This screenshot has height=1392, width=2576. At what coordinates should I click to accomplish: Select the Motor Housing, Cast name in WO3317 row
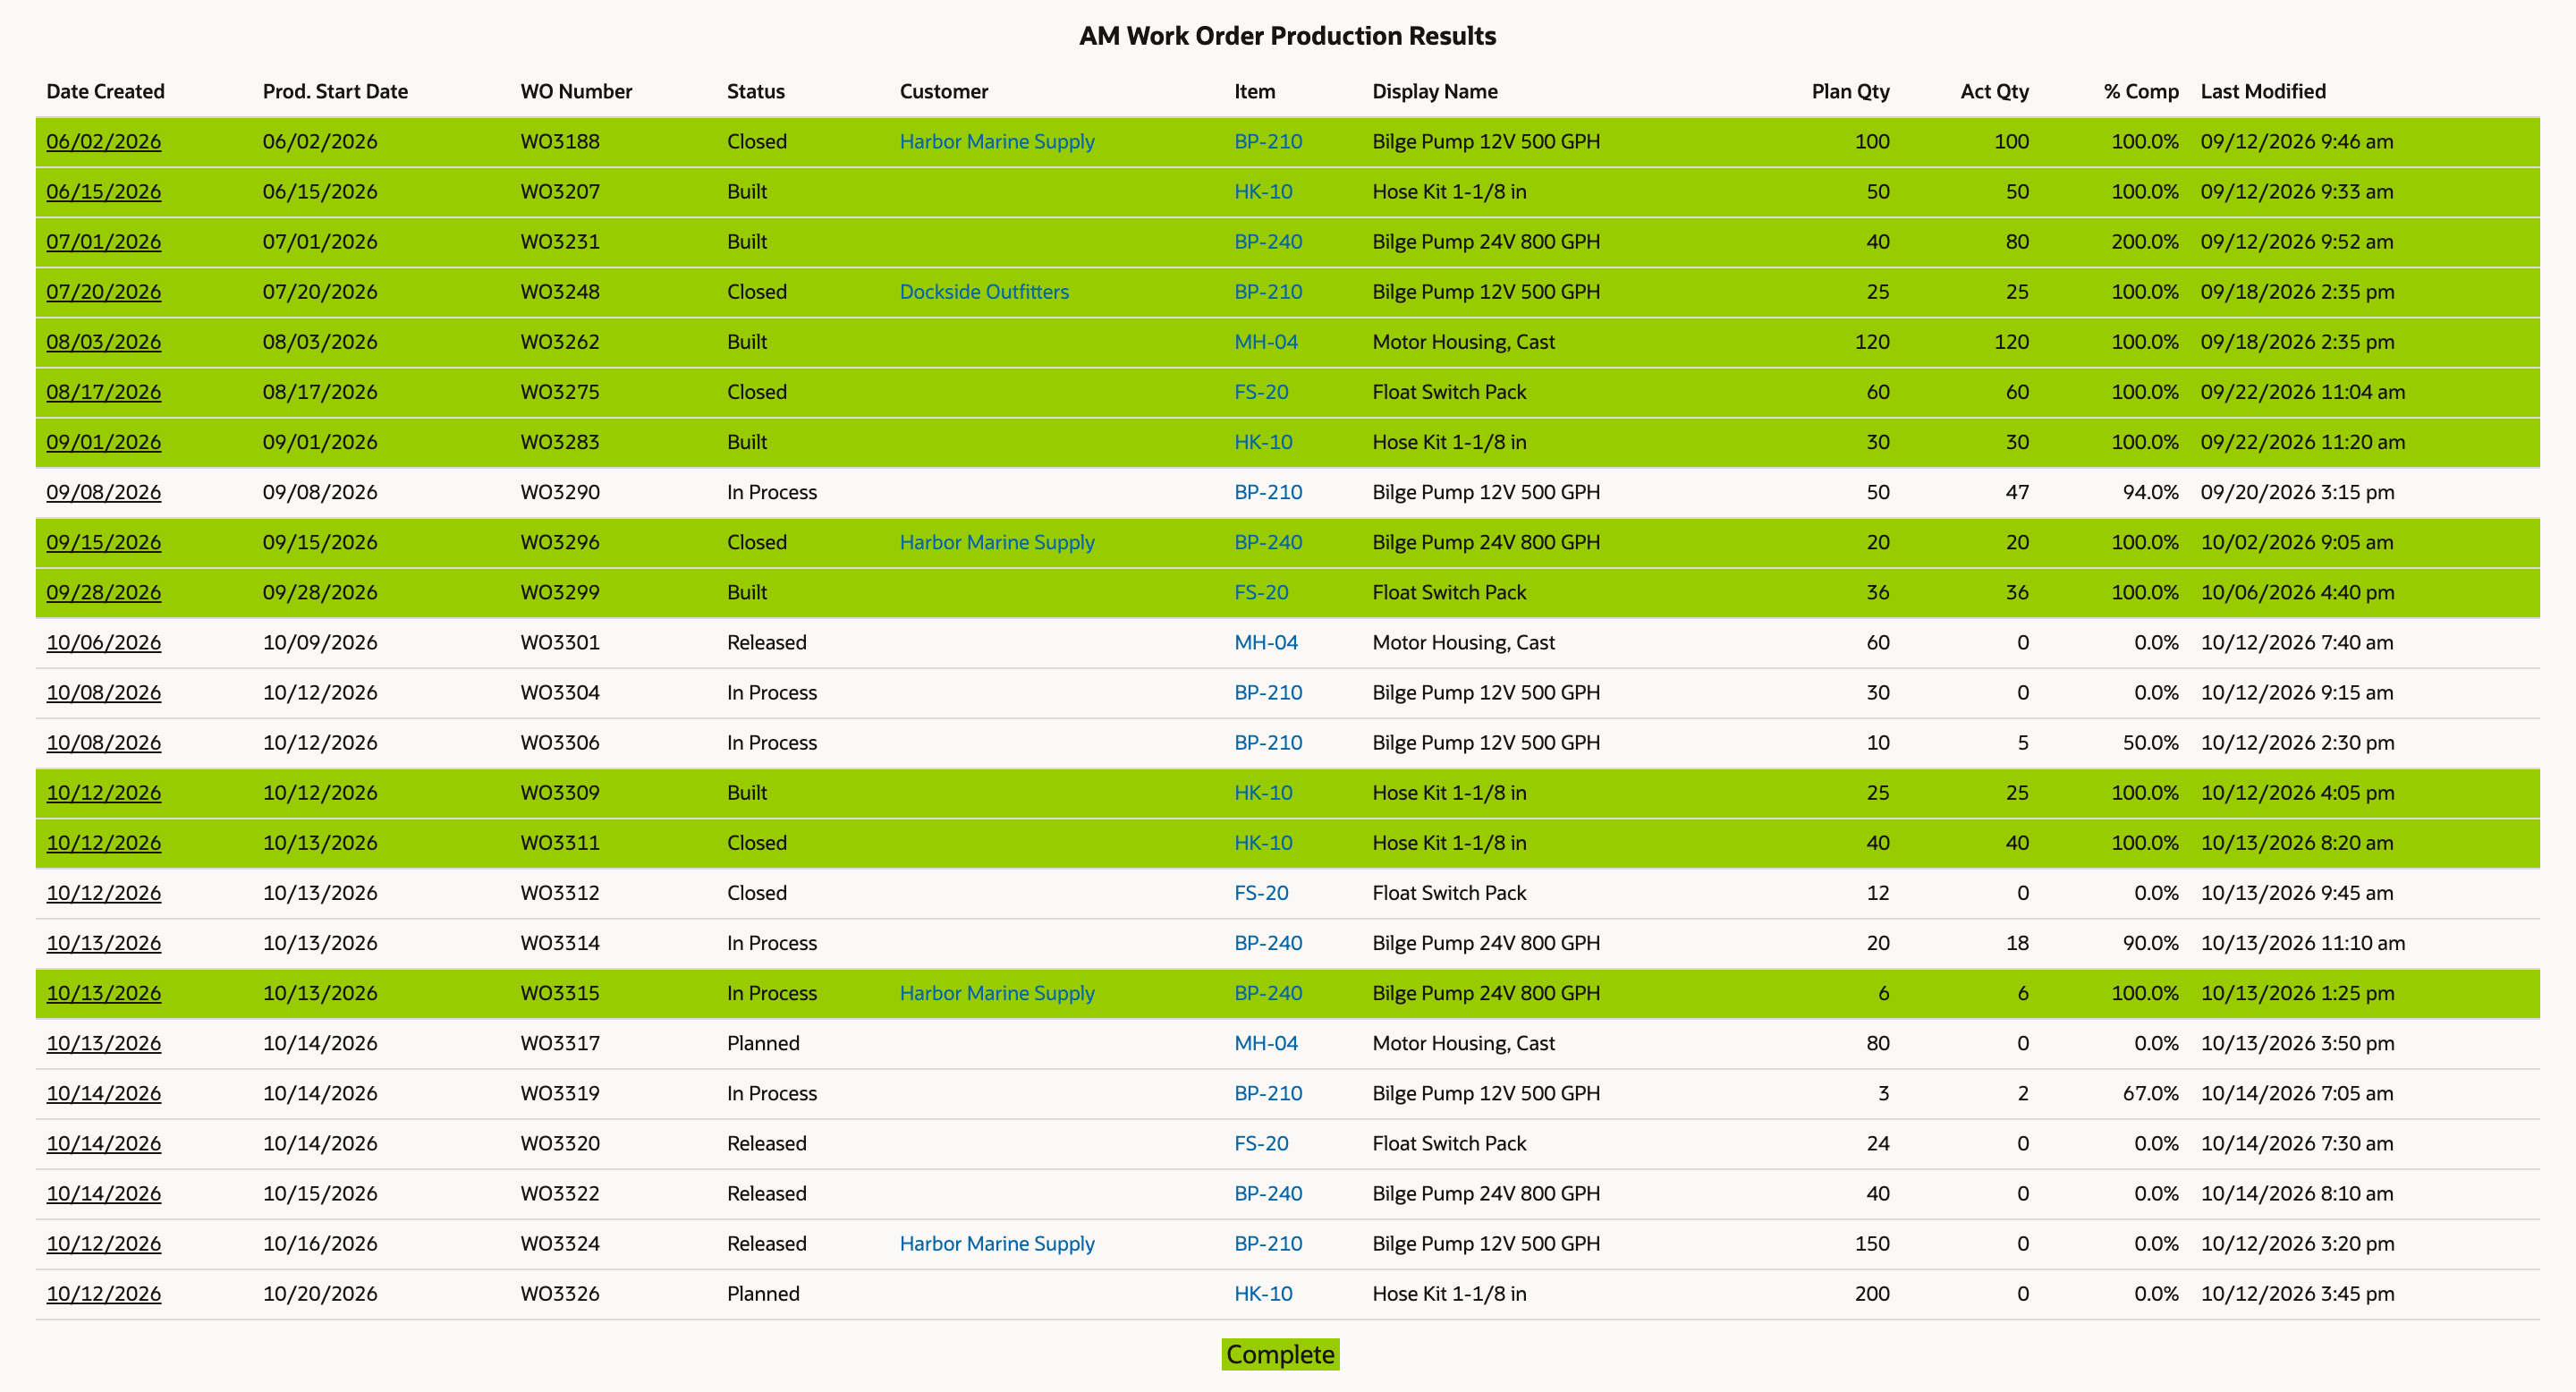pos(1463,1042)
